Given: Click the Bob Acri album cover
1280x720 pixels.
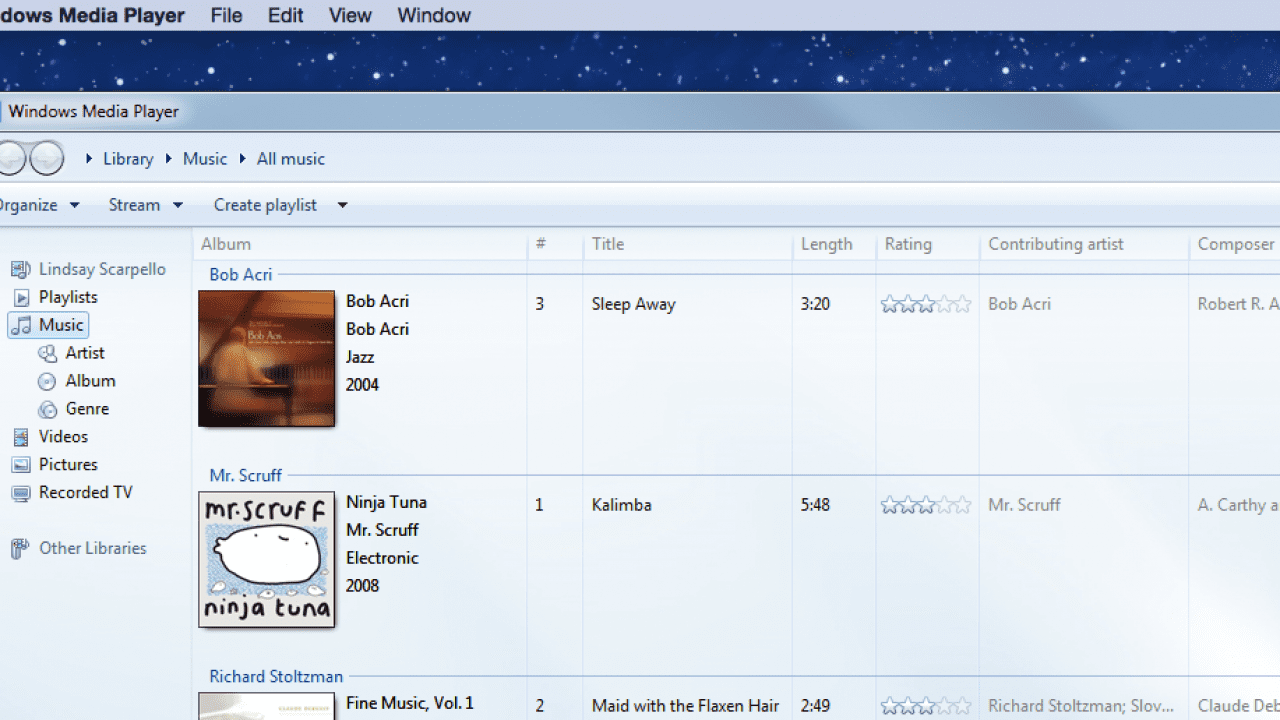Looking at the screenshot, I should click(267, 358).
